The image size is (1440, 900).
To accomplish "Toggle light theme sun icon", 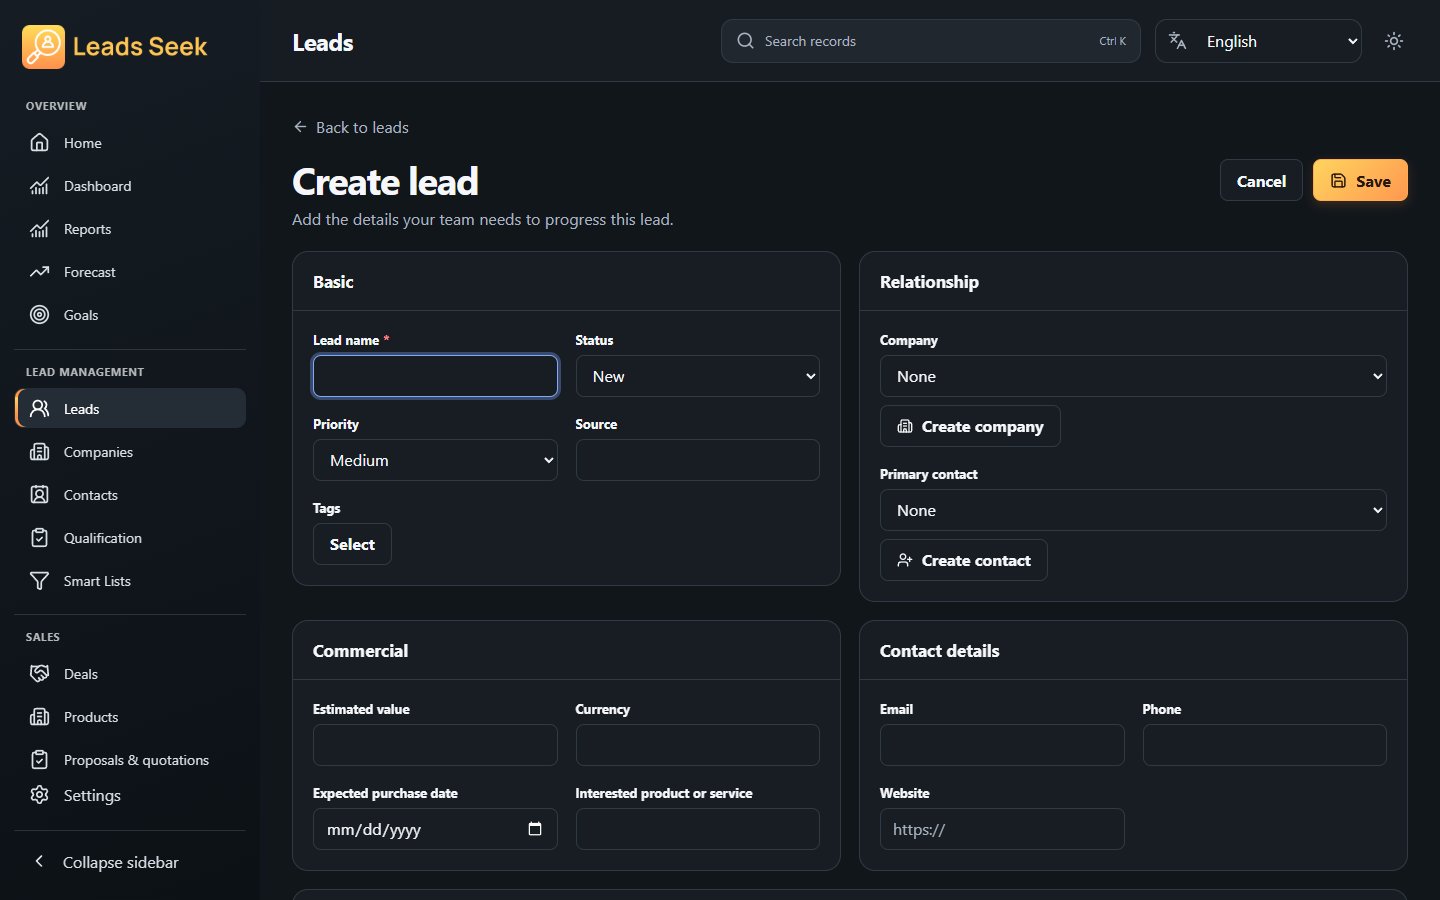I will pos(1394,41).
